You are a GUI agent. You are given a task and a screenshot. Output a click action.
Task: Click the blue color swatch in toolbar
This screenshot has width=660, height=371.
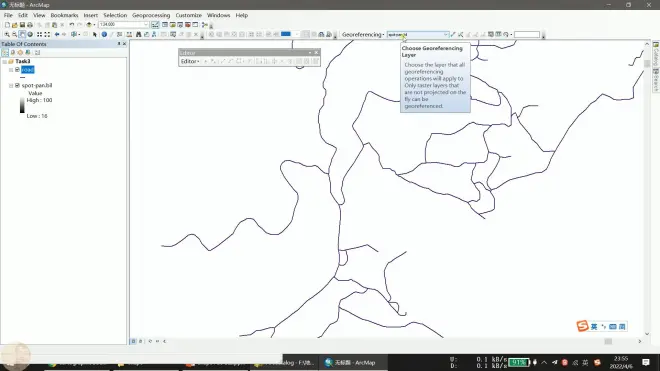tap(286, 34)
